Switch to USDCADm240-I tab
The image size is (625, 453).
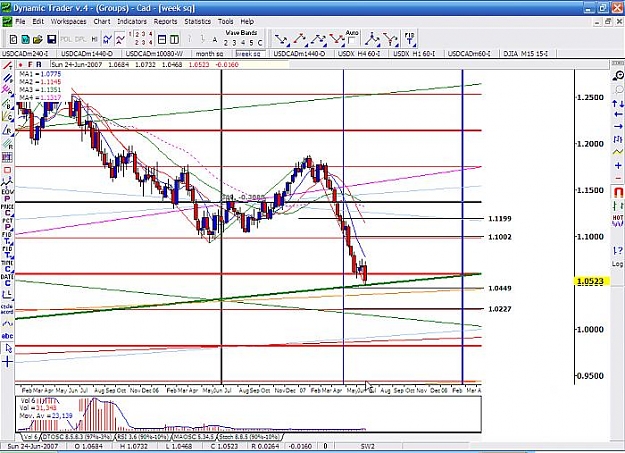(x=26, y=53)
